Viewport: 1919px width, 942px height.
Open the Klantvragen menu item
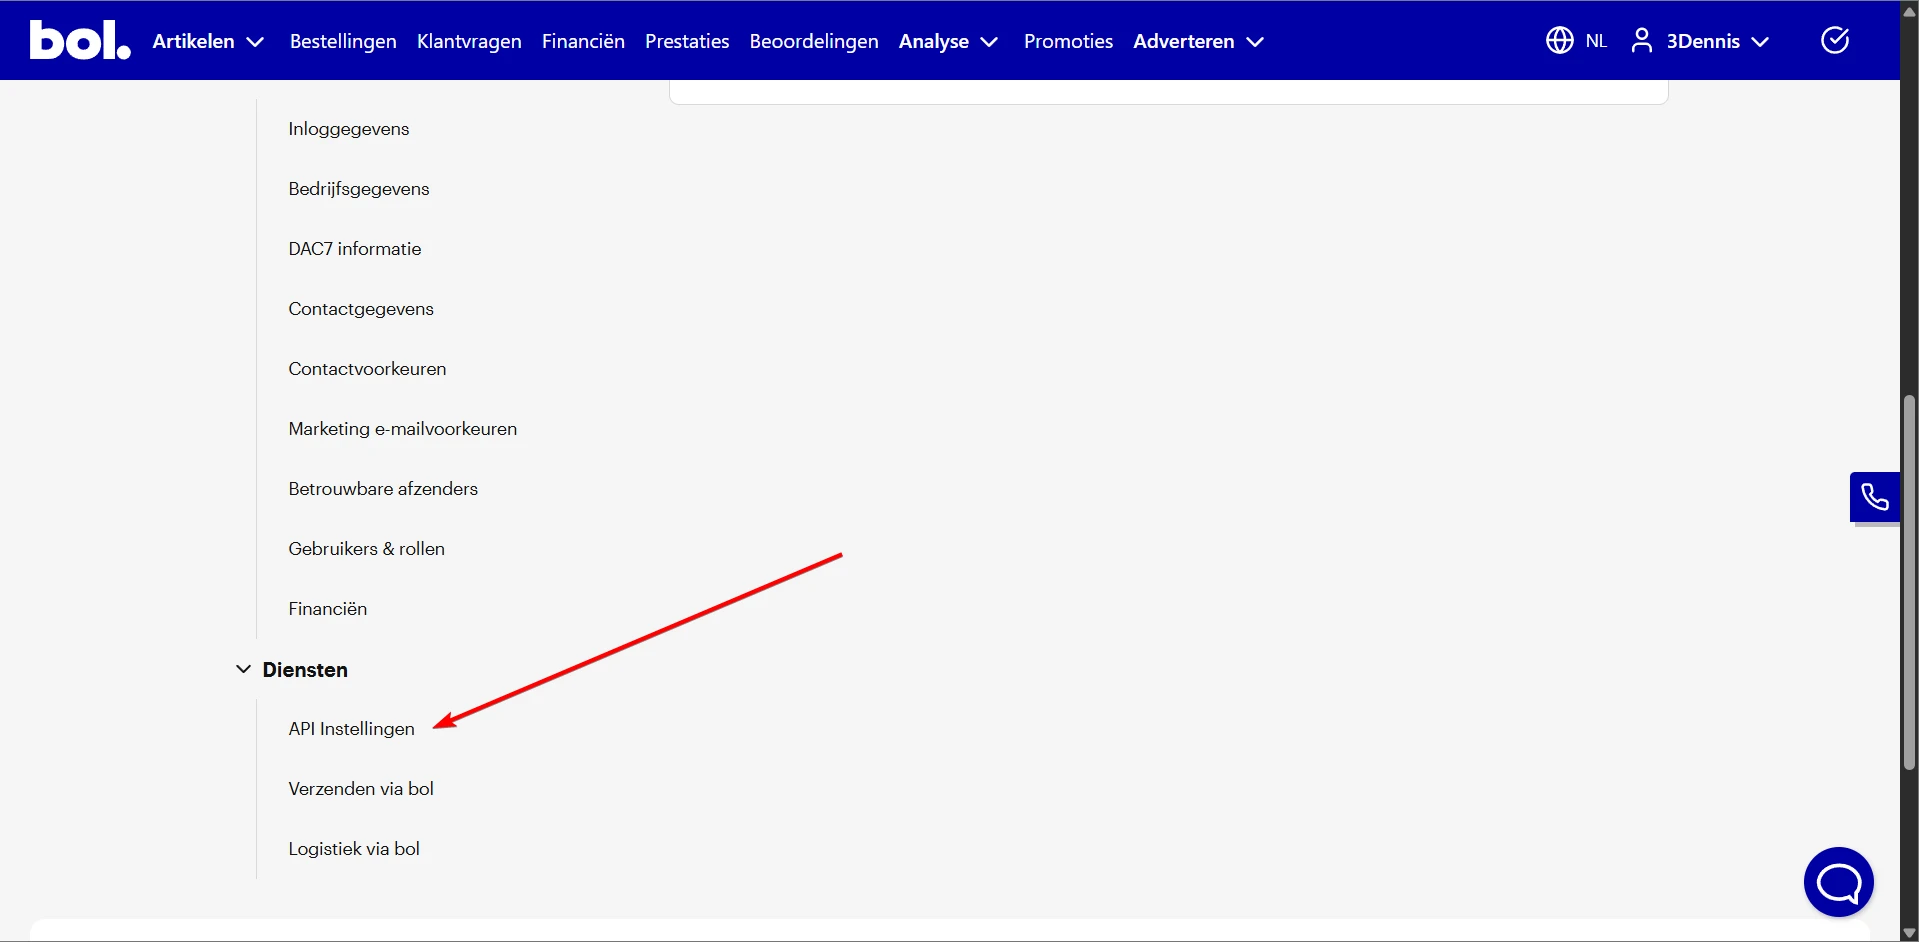(468, 41)
